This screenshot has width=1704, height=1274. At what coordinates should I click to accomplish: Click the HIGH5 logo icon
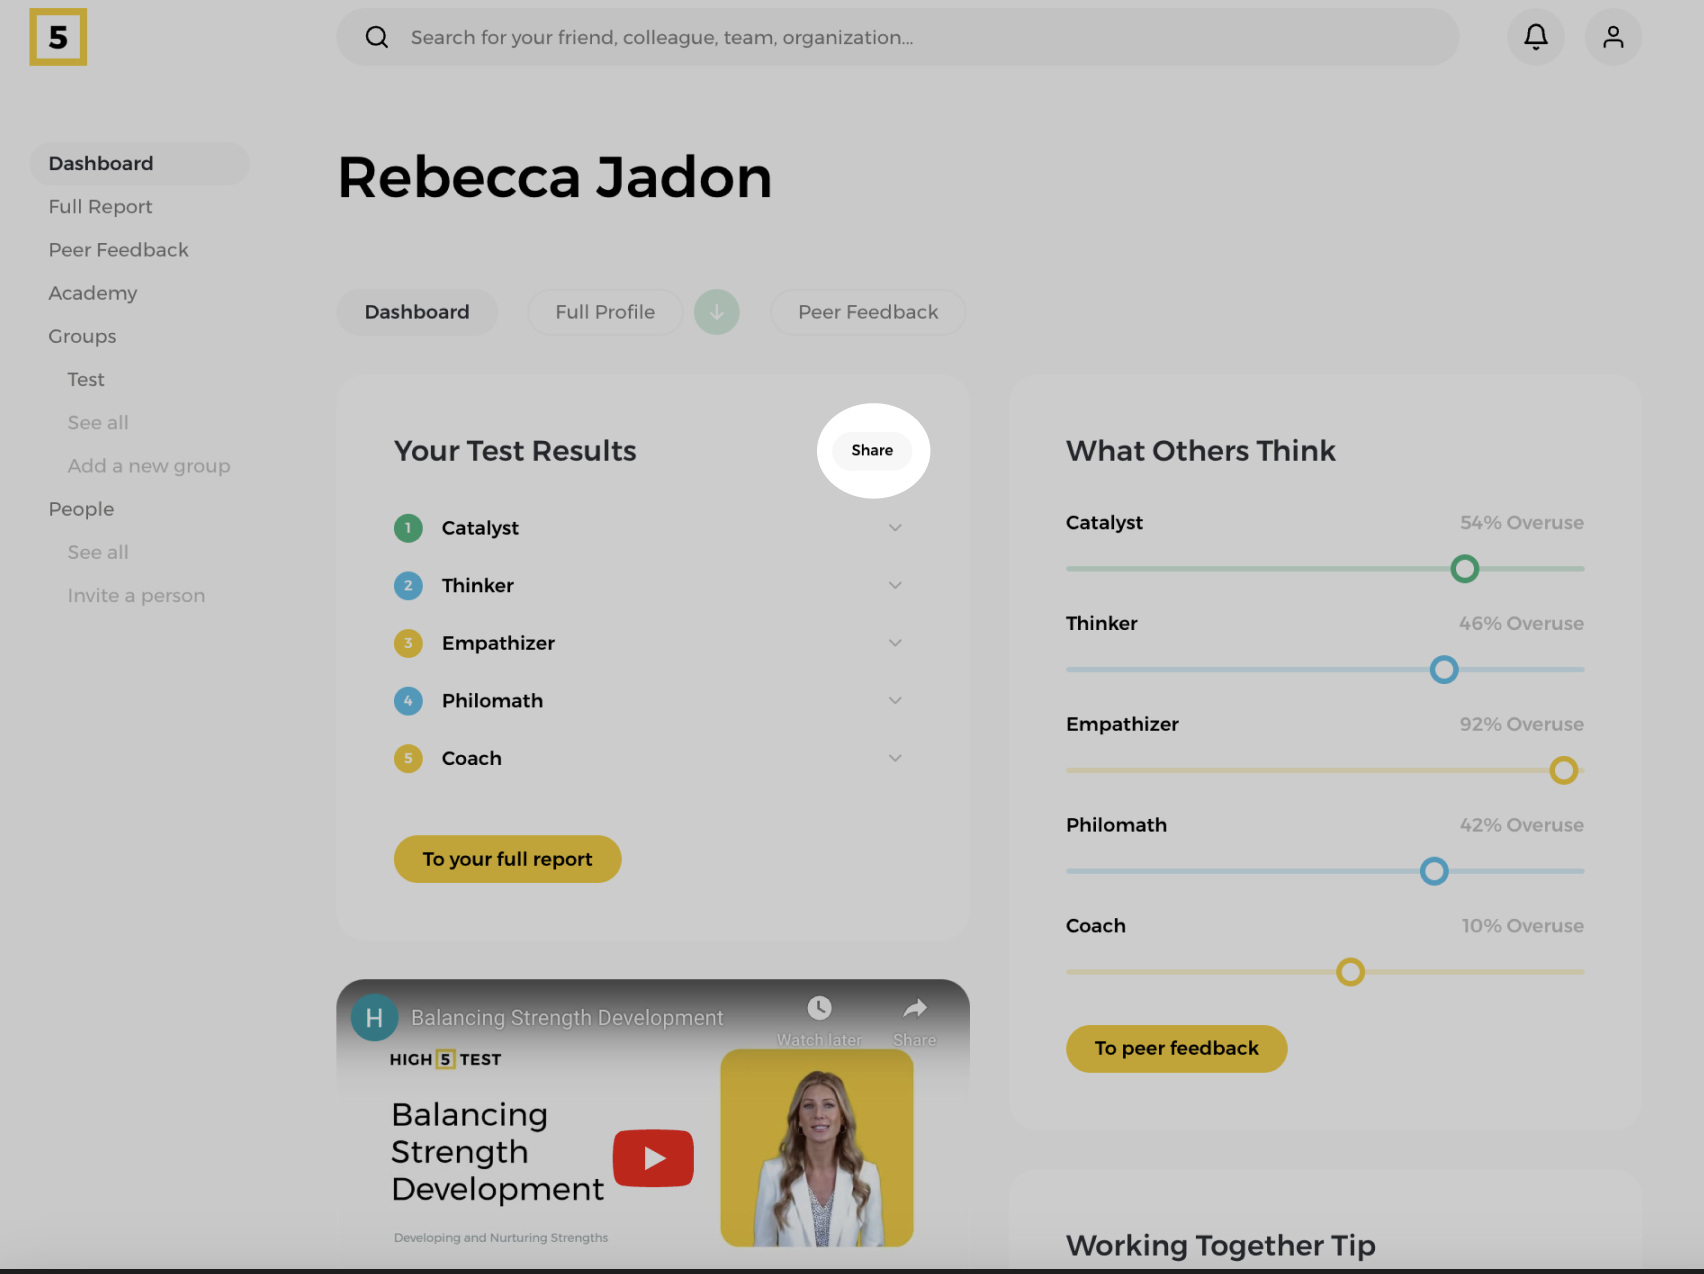tap(58, 37)
